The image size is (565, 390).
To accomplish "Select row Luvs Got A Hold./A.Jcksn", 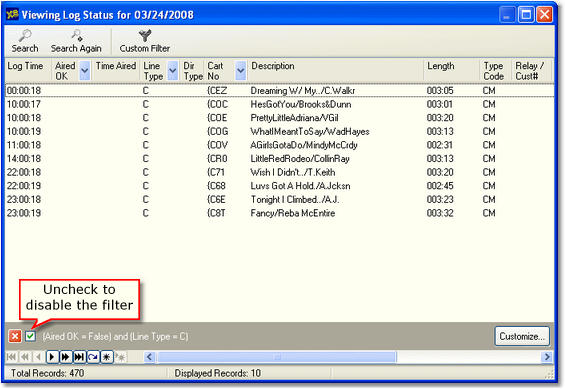I will point(280,186).
